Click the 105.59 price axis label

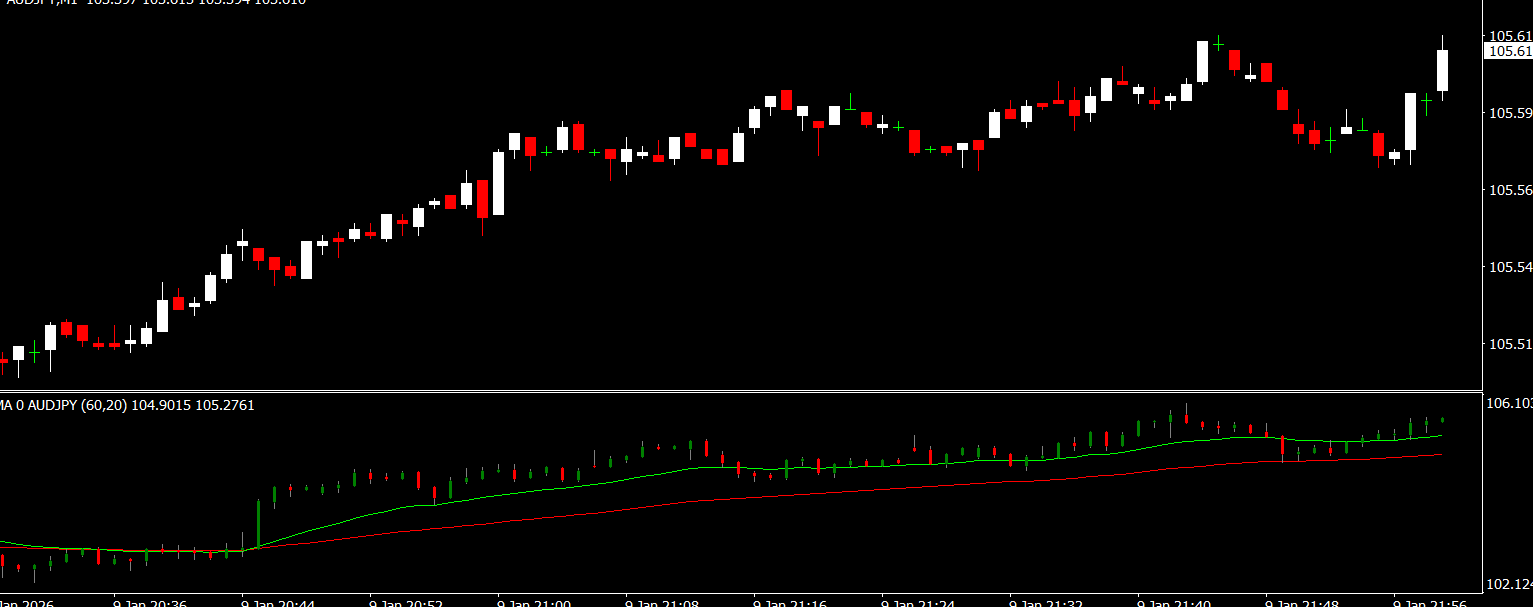(1510, 113)
